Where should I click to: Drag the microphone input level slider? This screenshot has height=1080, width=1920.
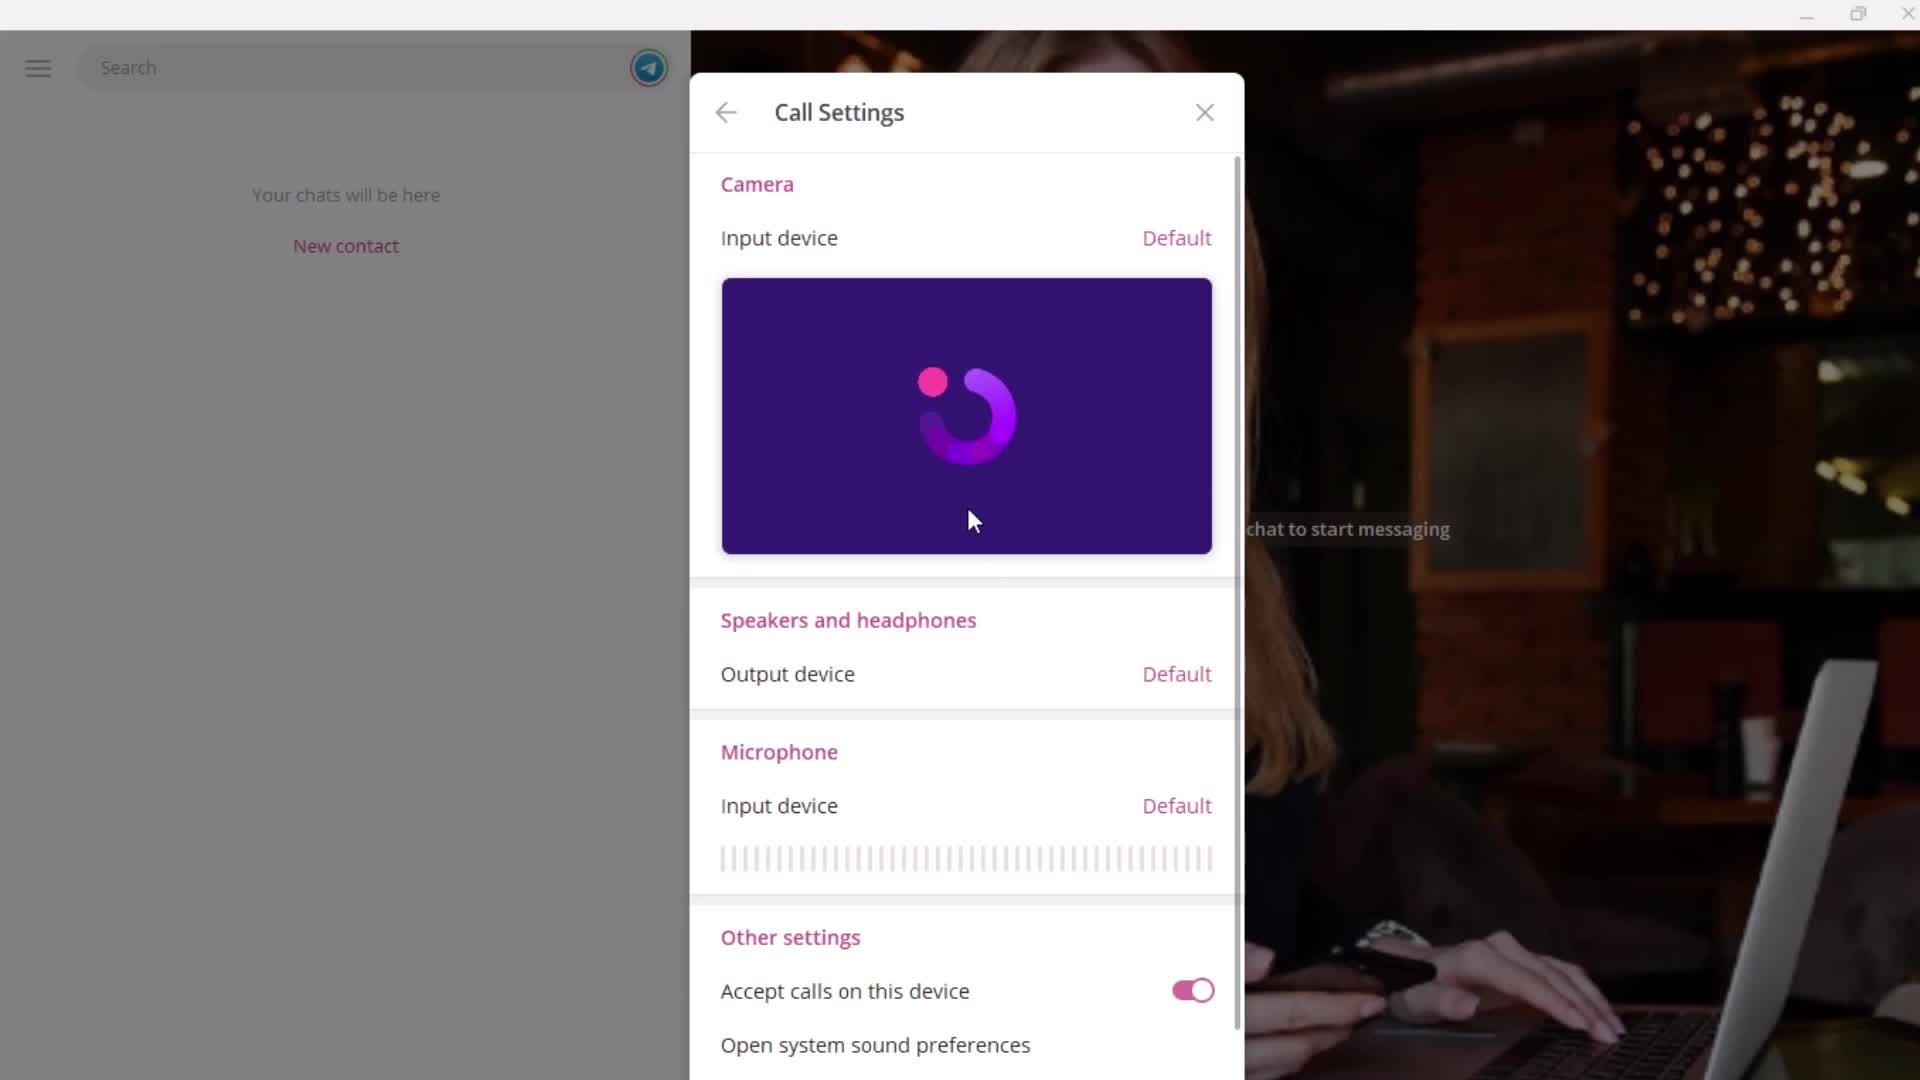[967, 857]
